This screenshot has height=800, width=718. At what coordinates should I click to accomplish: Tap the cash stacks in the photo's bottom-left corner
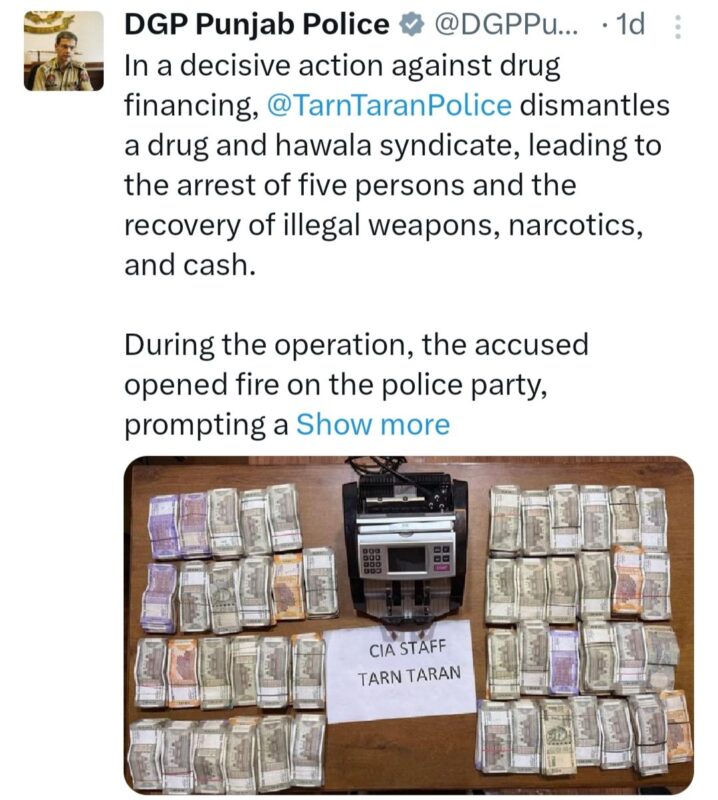(x=227, y=753)
